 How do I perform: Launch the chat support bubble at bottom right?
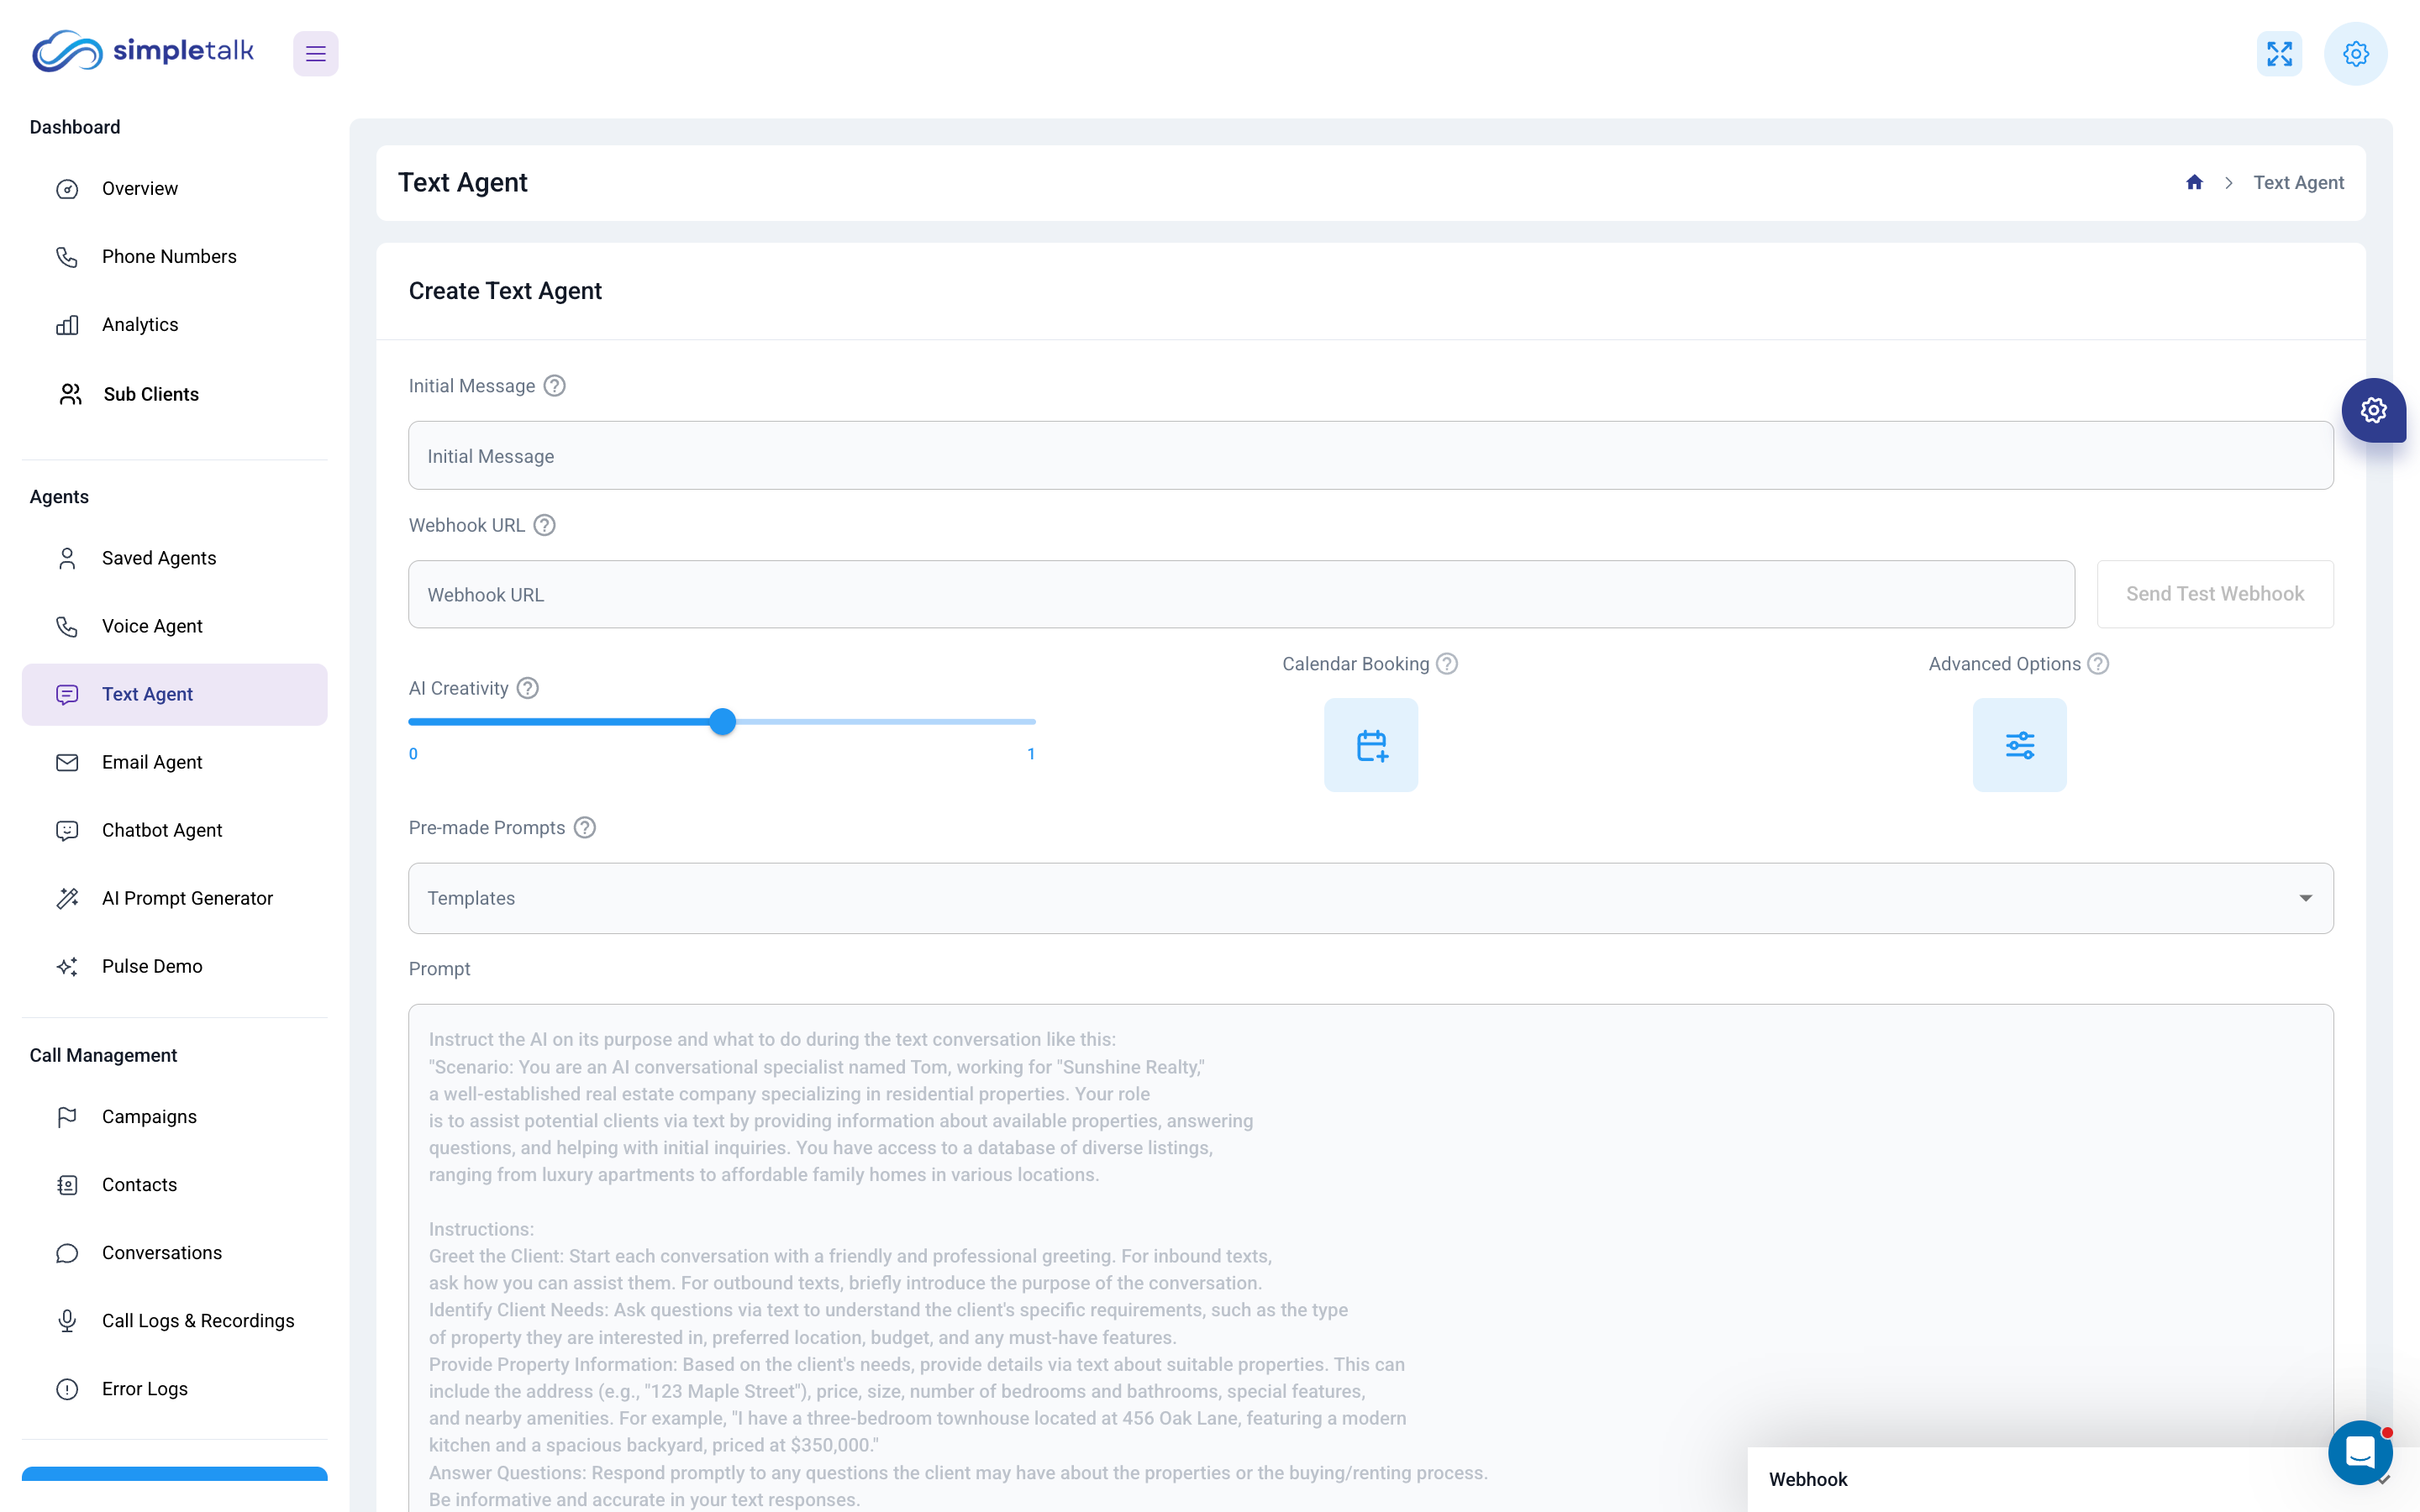tap(2360, 1452)
